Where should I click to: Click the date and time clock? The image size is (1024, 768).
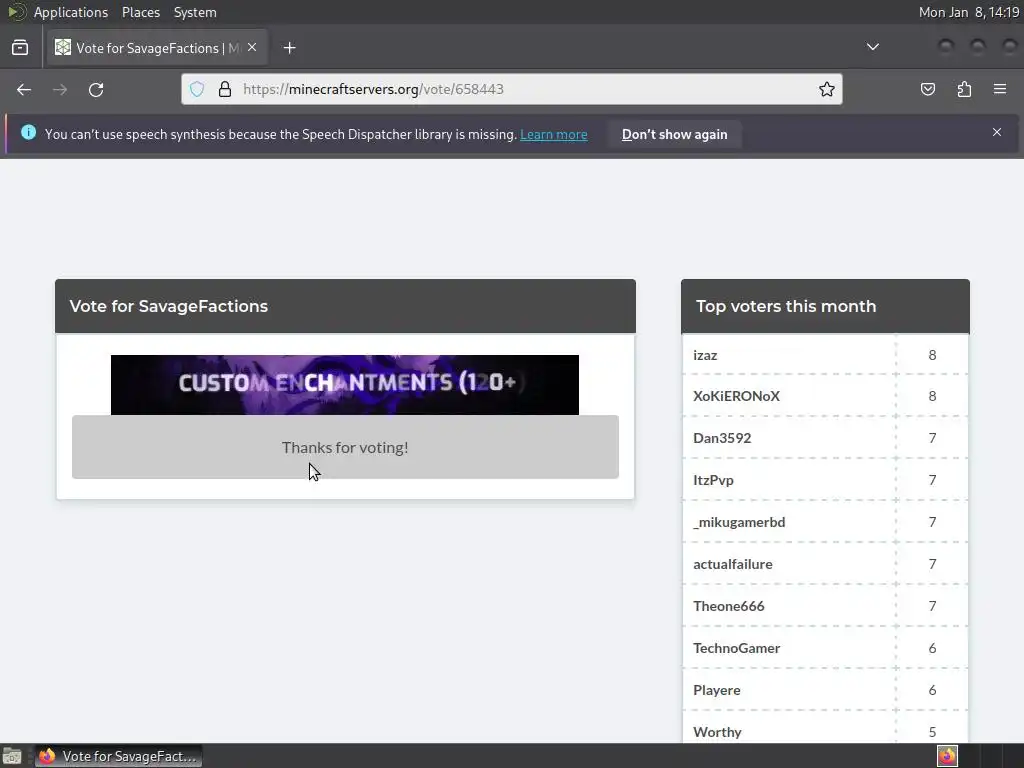click(968, 12)
